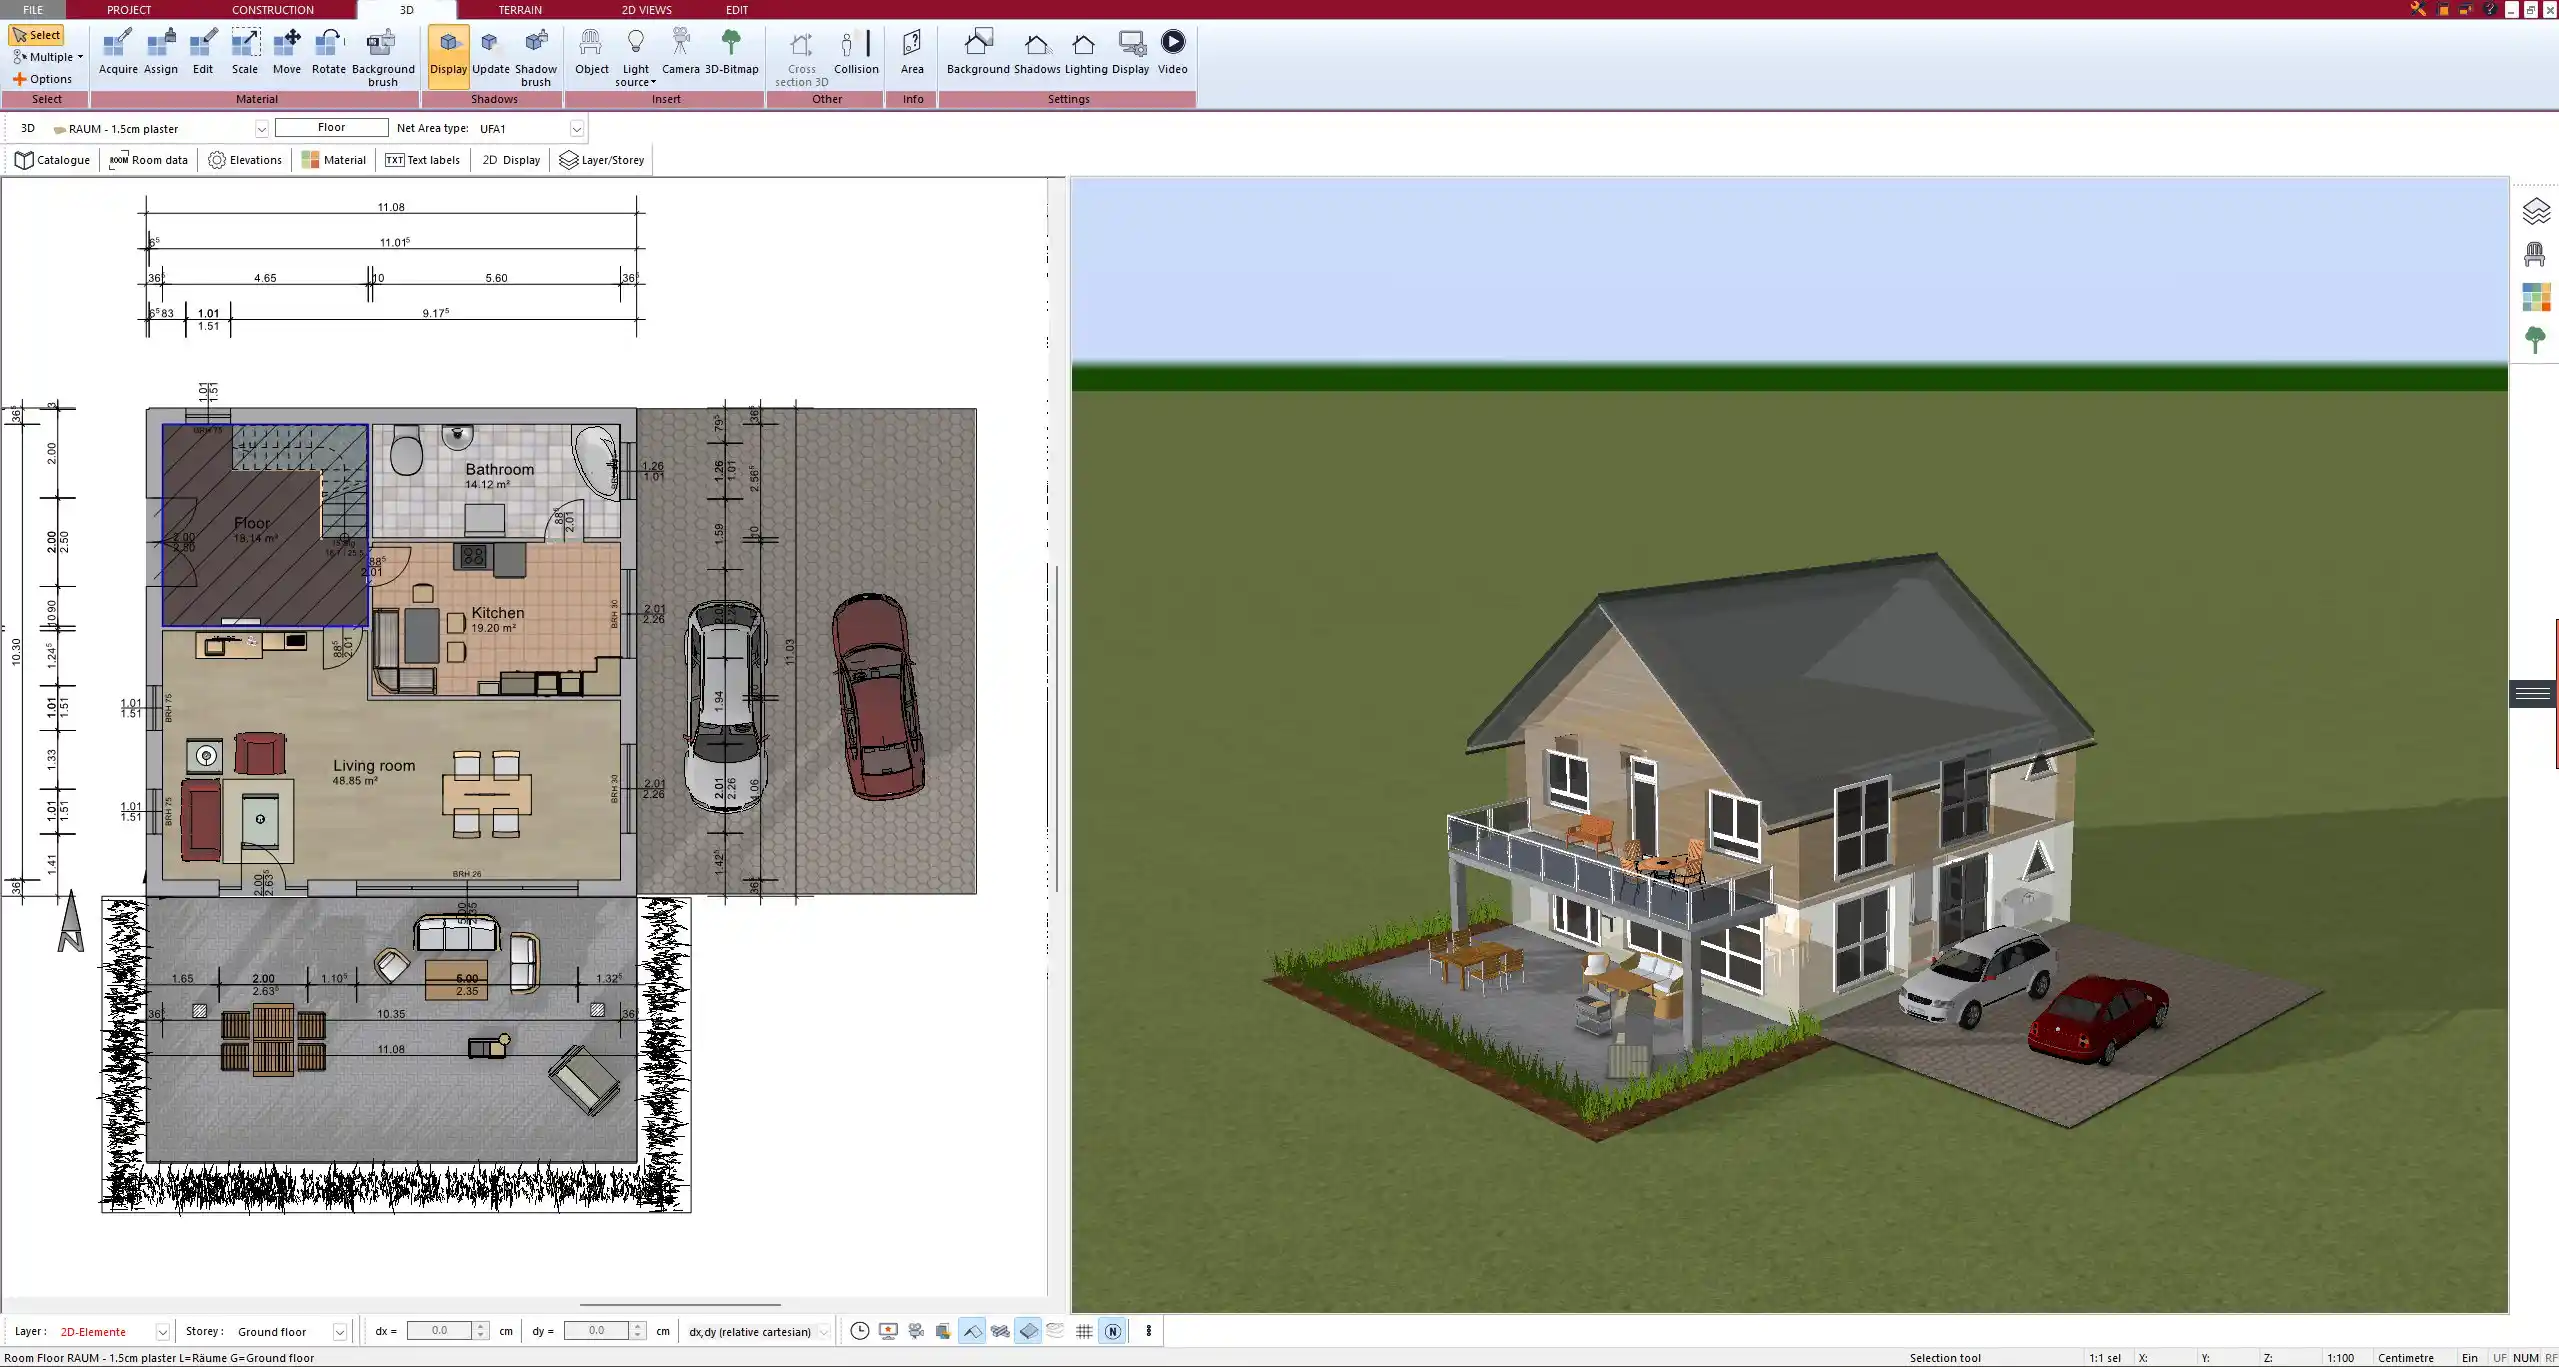The height and width of the screenshot is (1367, 2559).
Task: Click the dy value input field
Action: pos(597,1331)
